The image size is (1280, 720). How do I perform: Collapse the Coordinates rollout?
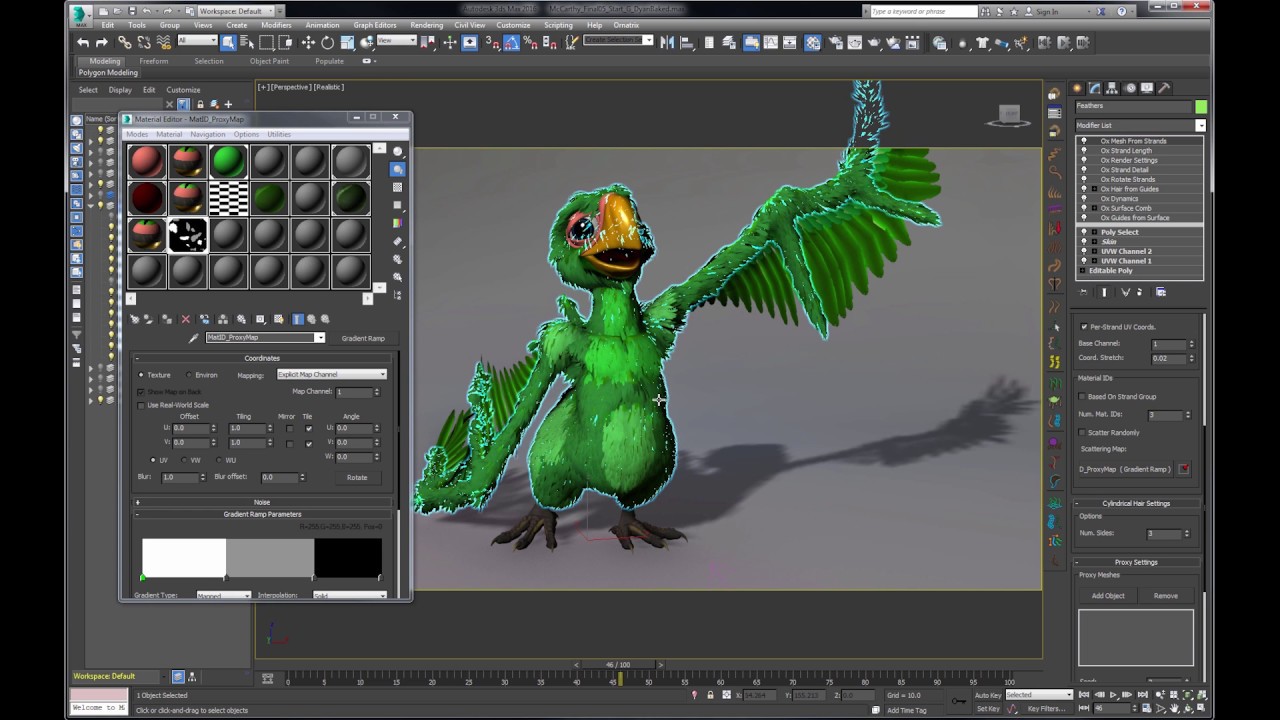[x=262, y=358]
